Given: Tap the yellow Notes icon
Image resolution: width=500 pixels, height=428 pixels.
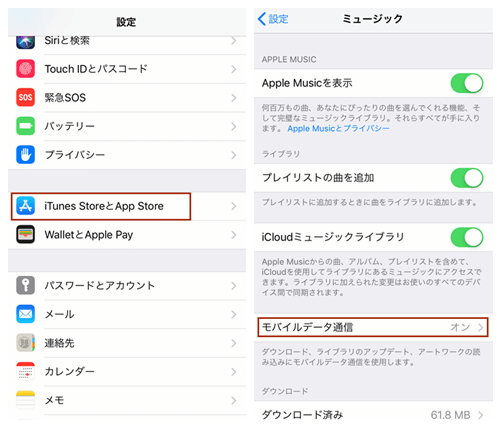Looking at the screenshot, I should (25, 400).
